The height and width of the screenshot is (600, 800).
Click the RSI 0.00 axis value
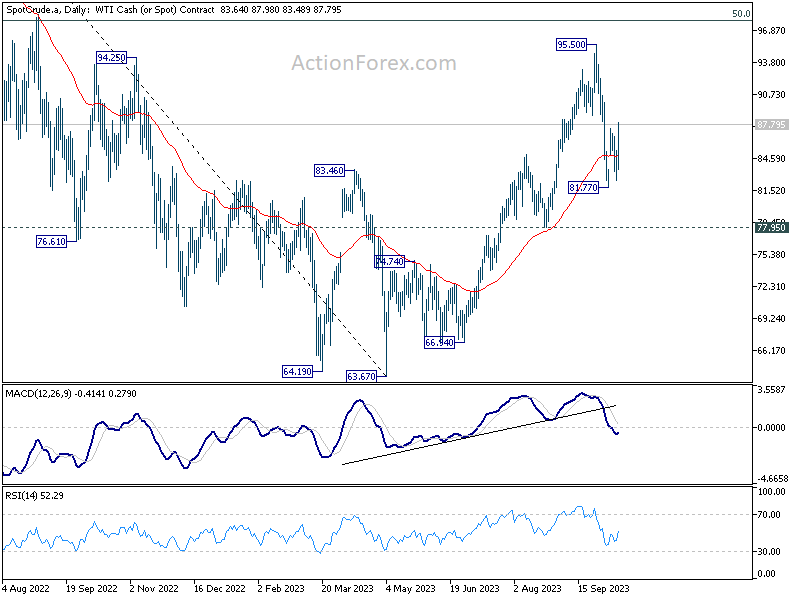pyautogui.click(x=767, y=574)
